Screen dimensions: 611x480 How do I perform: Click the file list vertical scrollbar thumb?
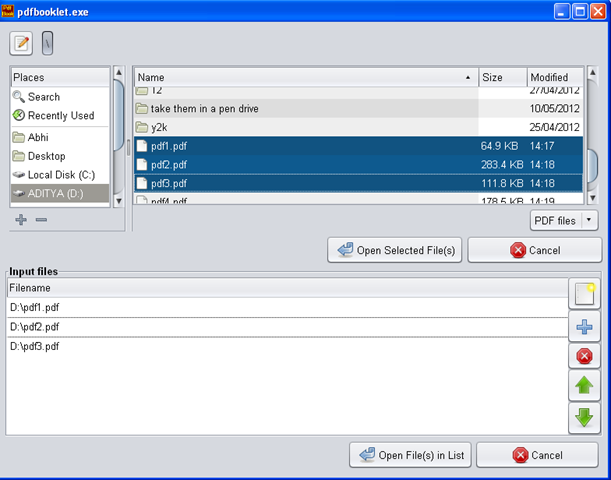tap(592, 166)
